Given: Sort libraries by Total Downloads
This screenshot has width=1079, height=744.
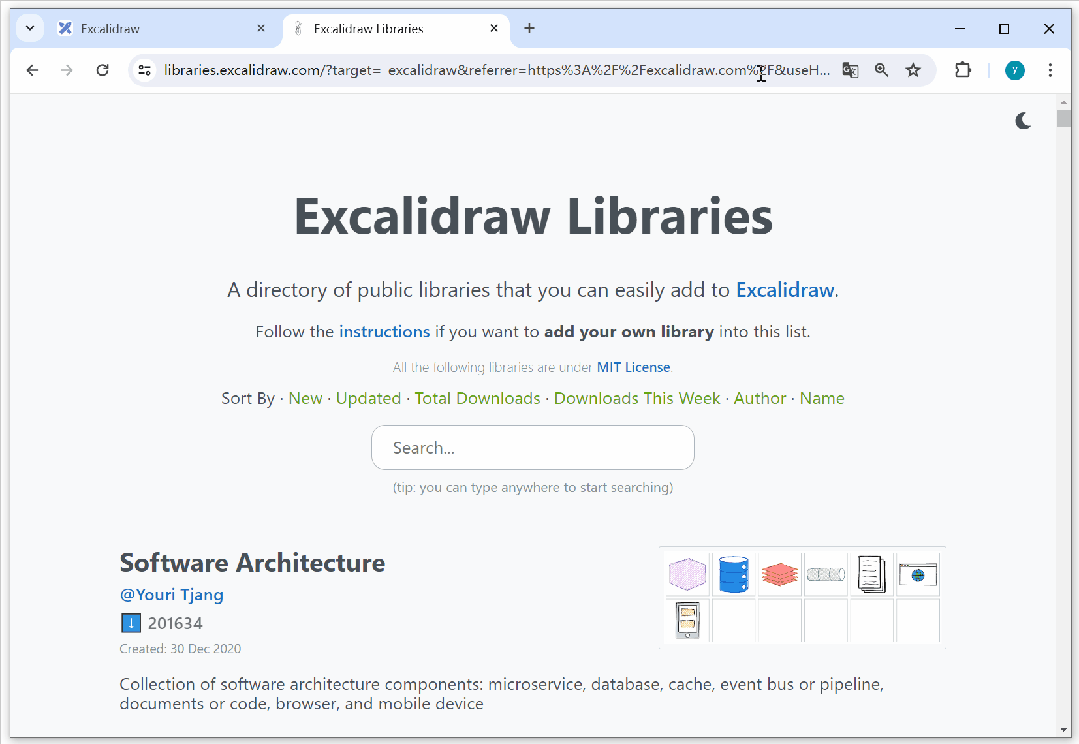Looking at the screenshot, I should 478,398.
